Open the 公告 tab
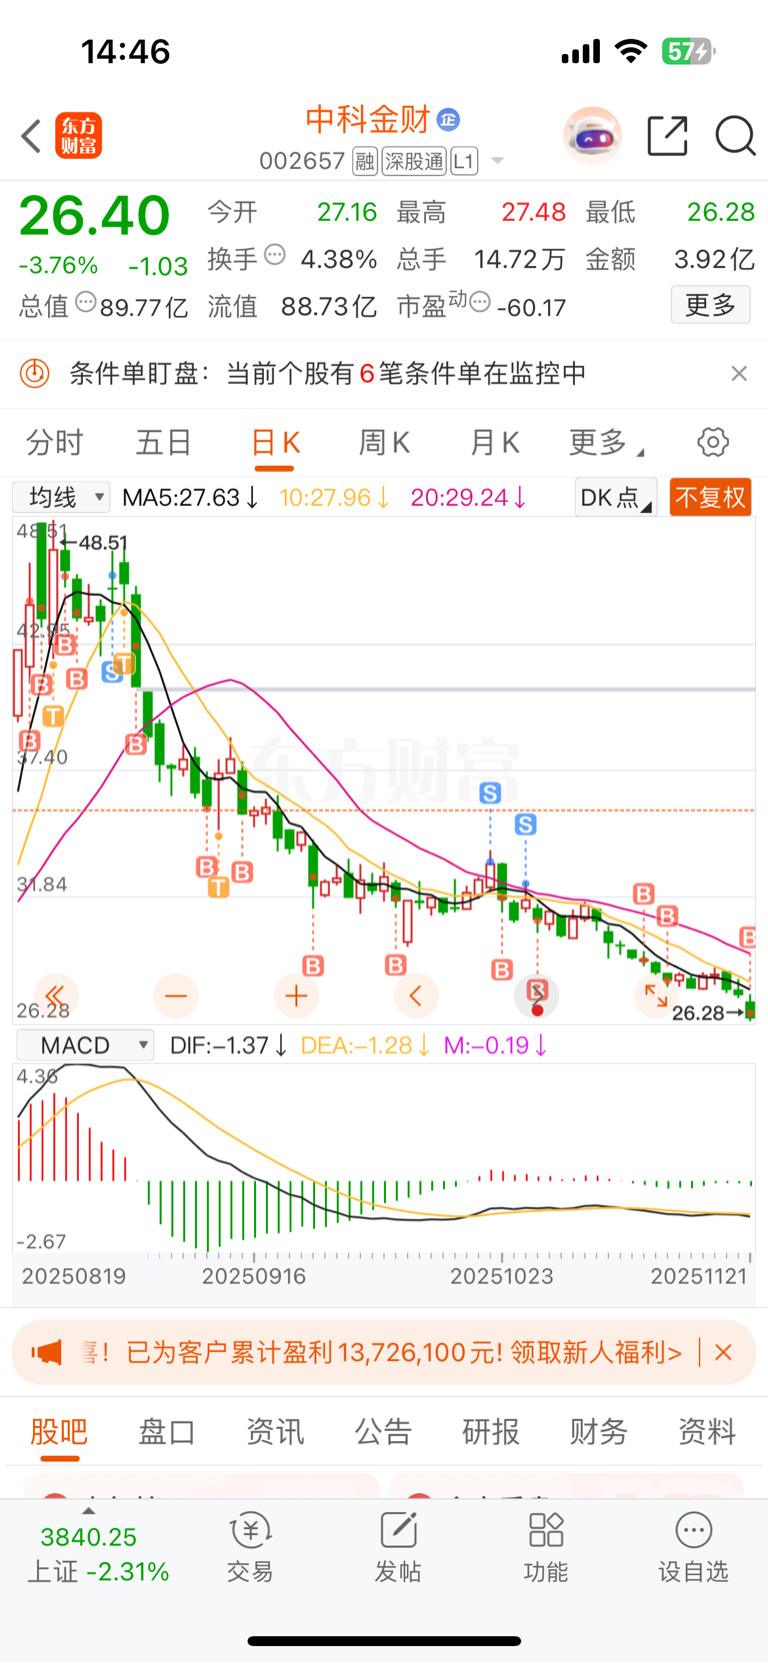Viewport: 768px width, 1663px height. point(383,1432)
